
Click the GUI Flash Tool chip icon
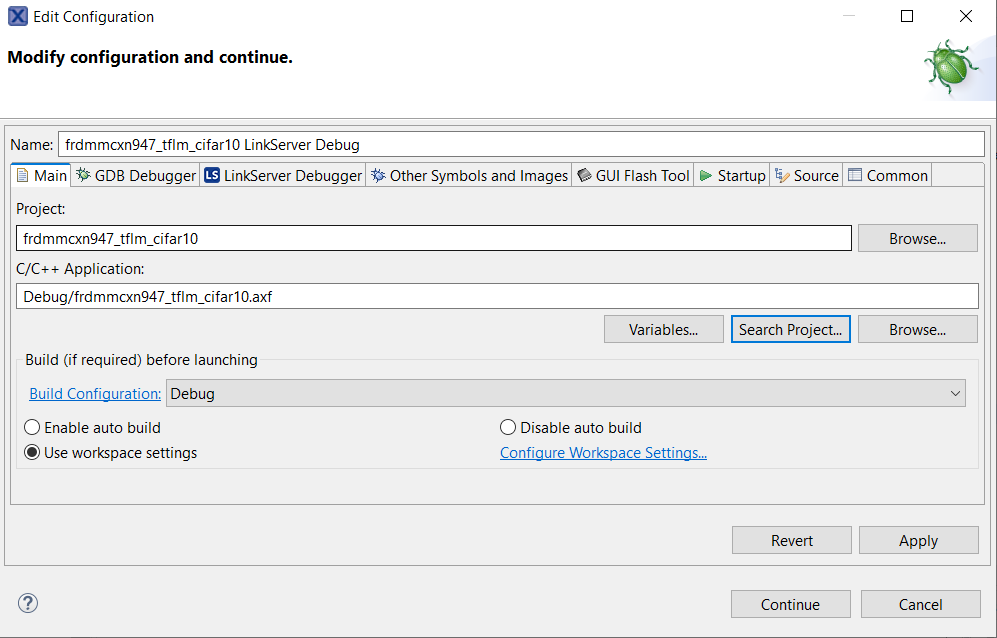[584, 175]
